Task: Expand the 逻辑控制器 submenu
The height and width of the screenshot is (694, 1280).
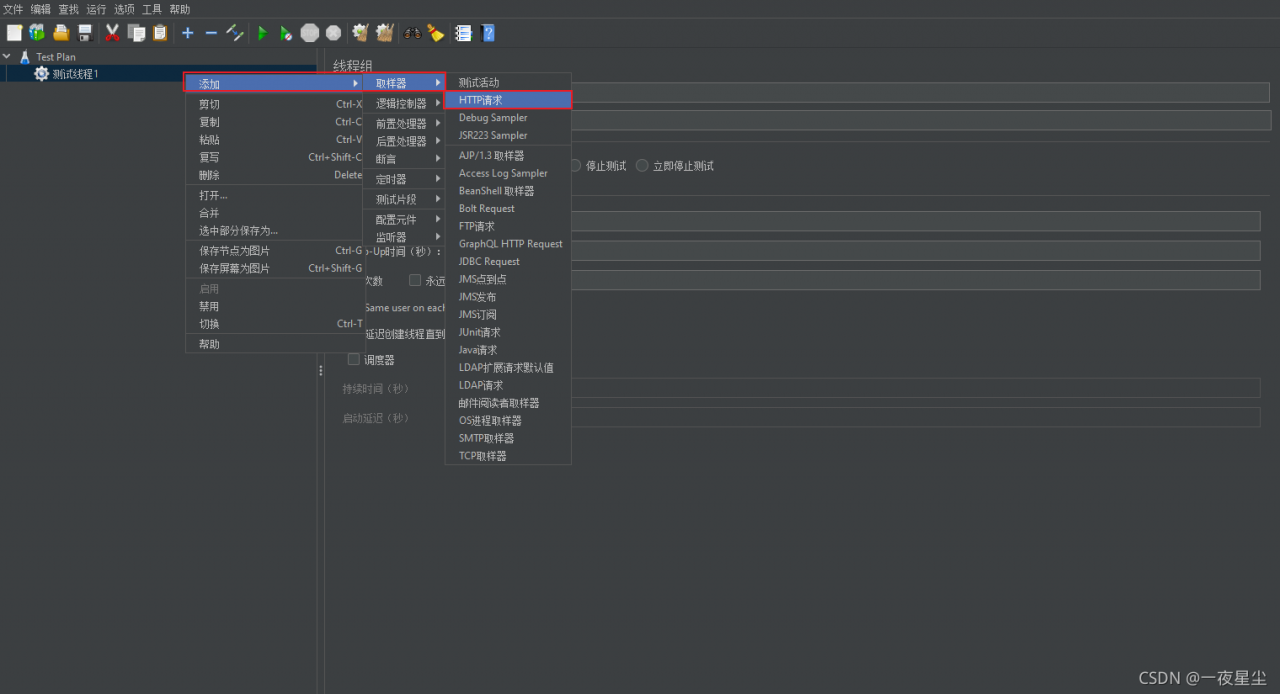Action: [404, 103]
